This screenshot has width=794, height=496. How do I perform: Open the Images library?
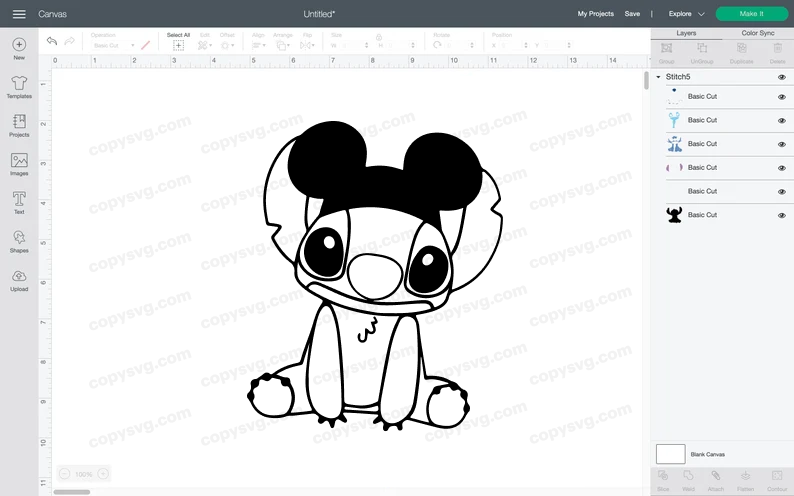(19, 164)
